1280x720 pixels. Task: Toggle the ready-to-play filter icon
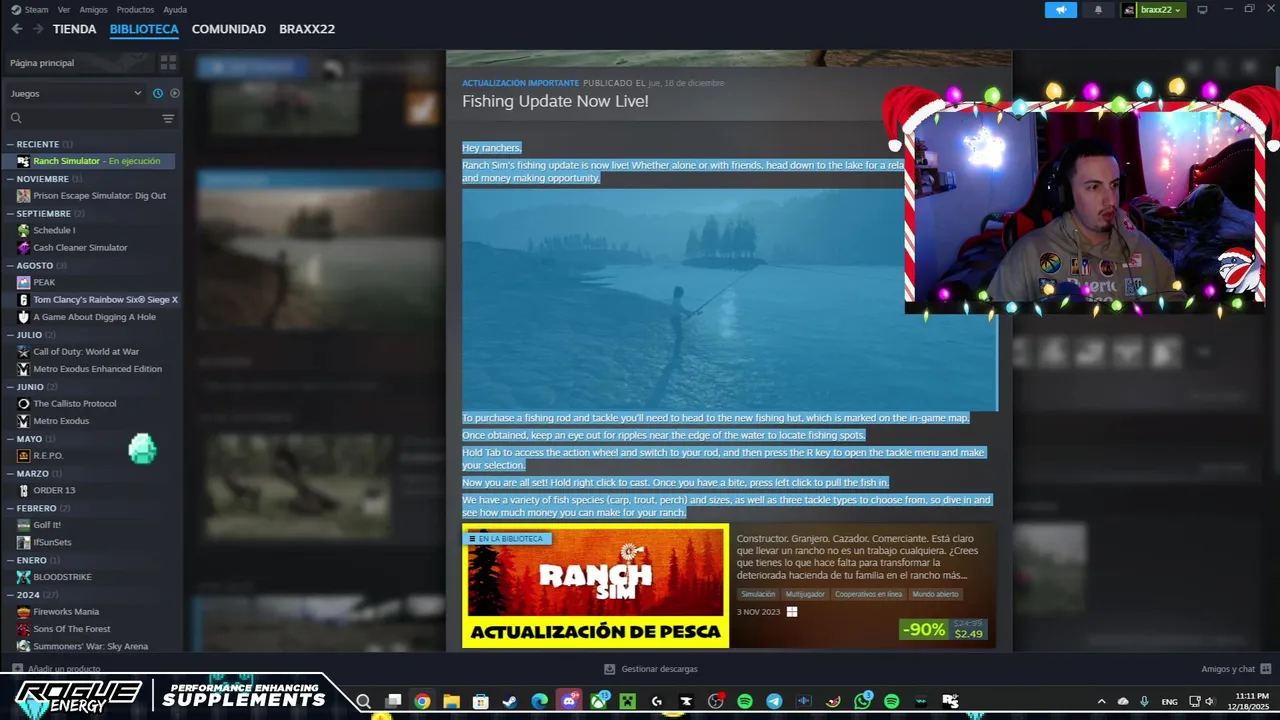174,93
